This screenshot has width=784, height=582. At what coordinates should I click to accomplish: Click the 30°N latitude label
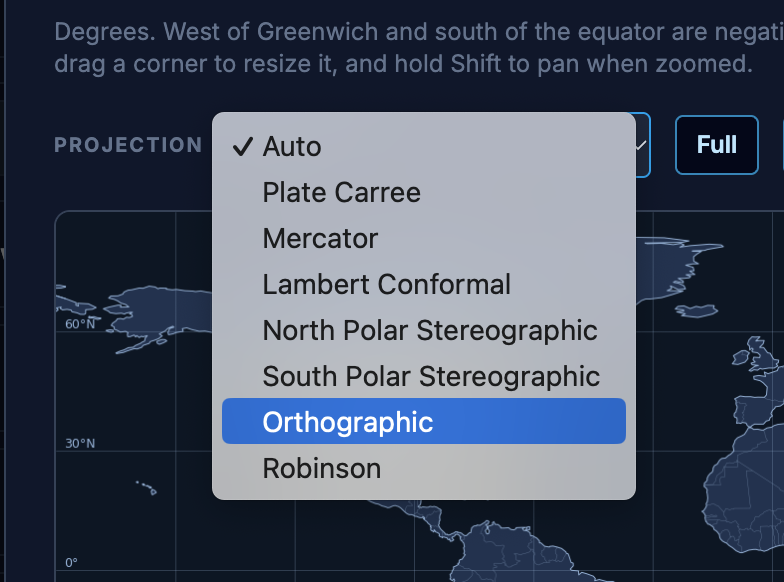[80, 444]
